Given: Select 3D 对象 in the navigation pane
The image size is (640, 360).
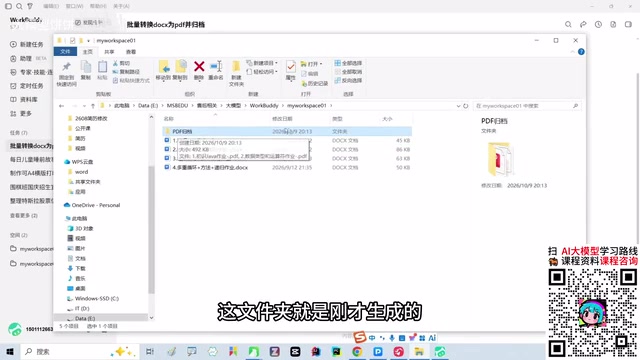Looking at the screenshot, I should click(x=80, y=228).
